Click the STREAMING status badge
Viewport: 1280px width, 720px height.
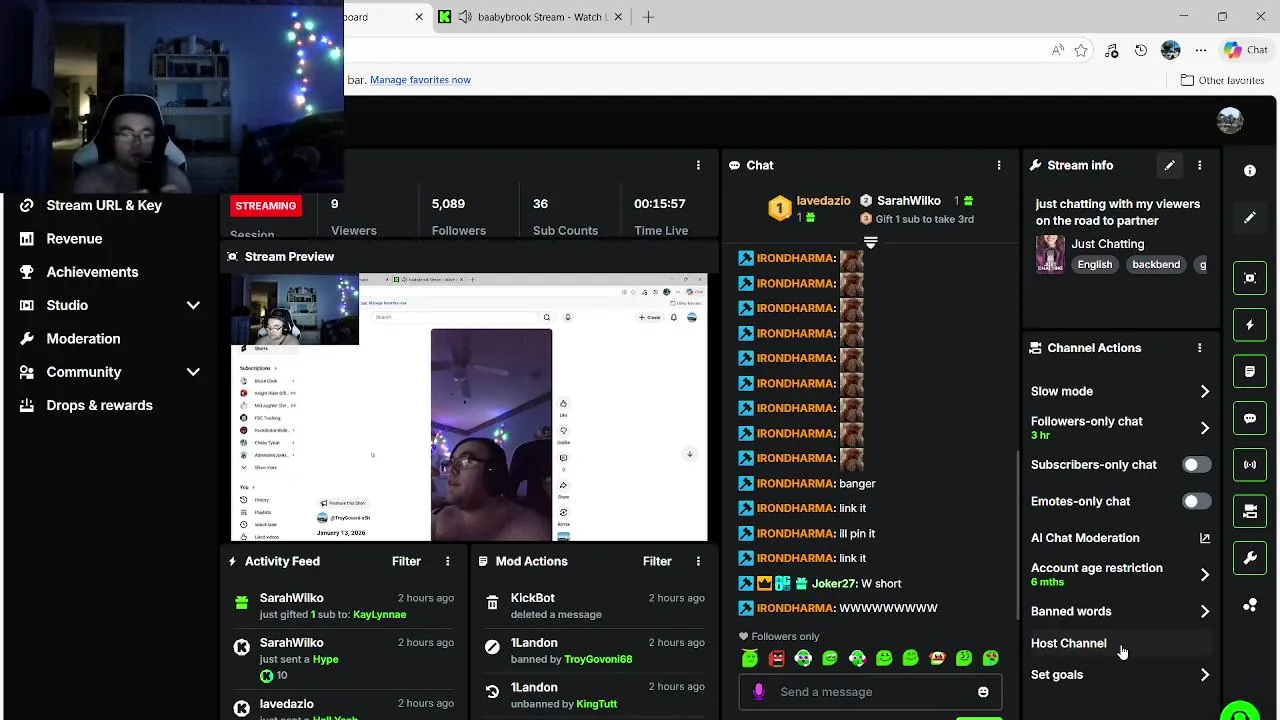[x=266, y=206]
